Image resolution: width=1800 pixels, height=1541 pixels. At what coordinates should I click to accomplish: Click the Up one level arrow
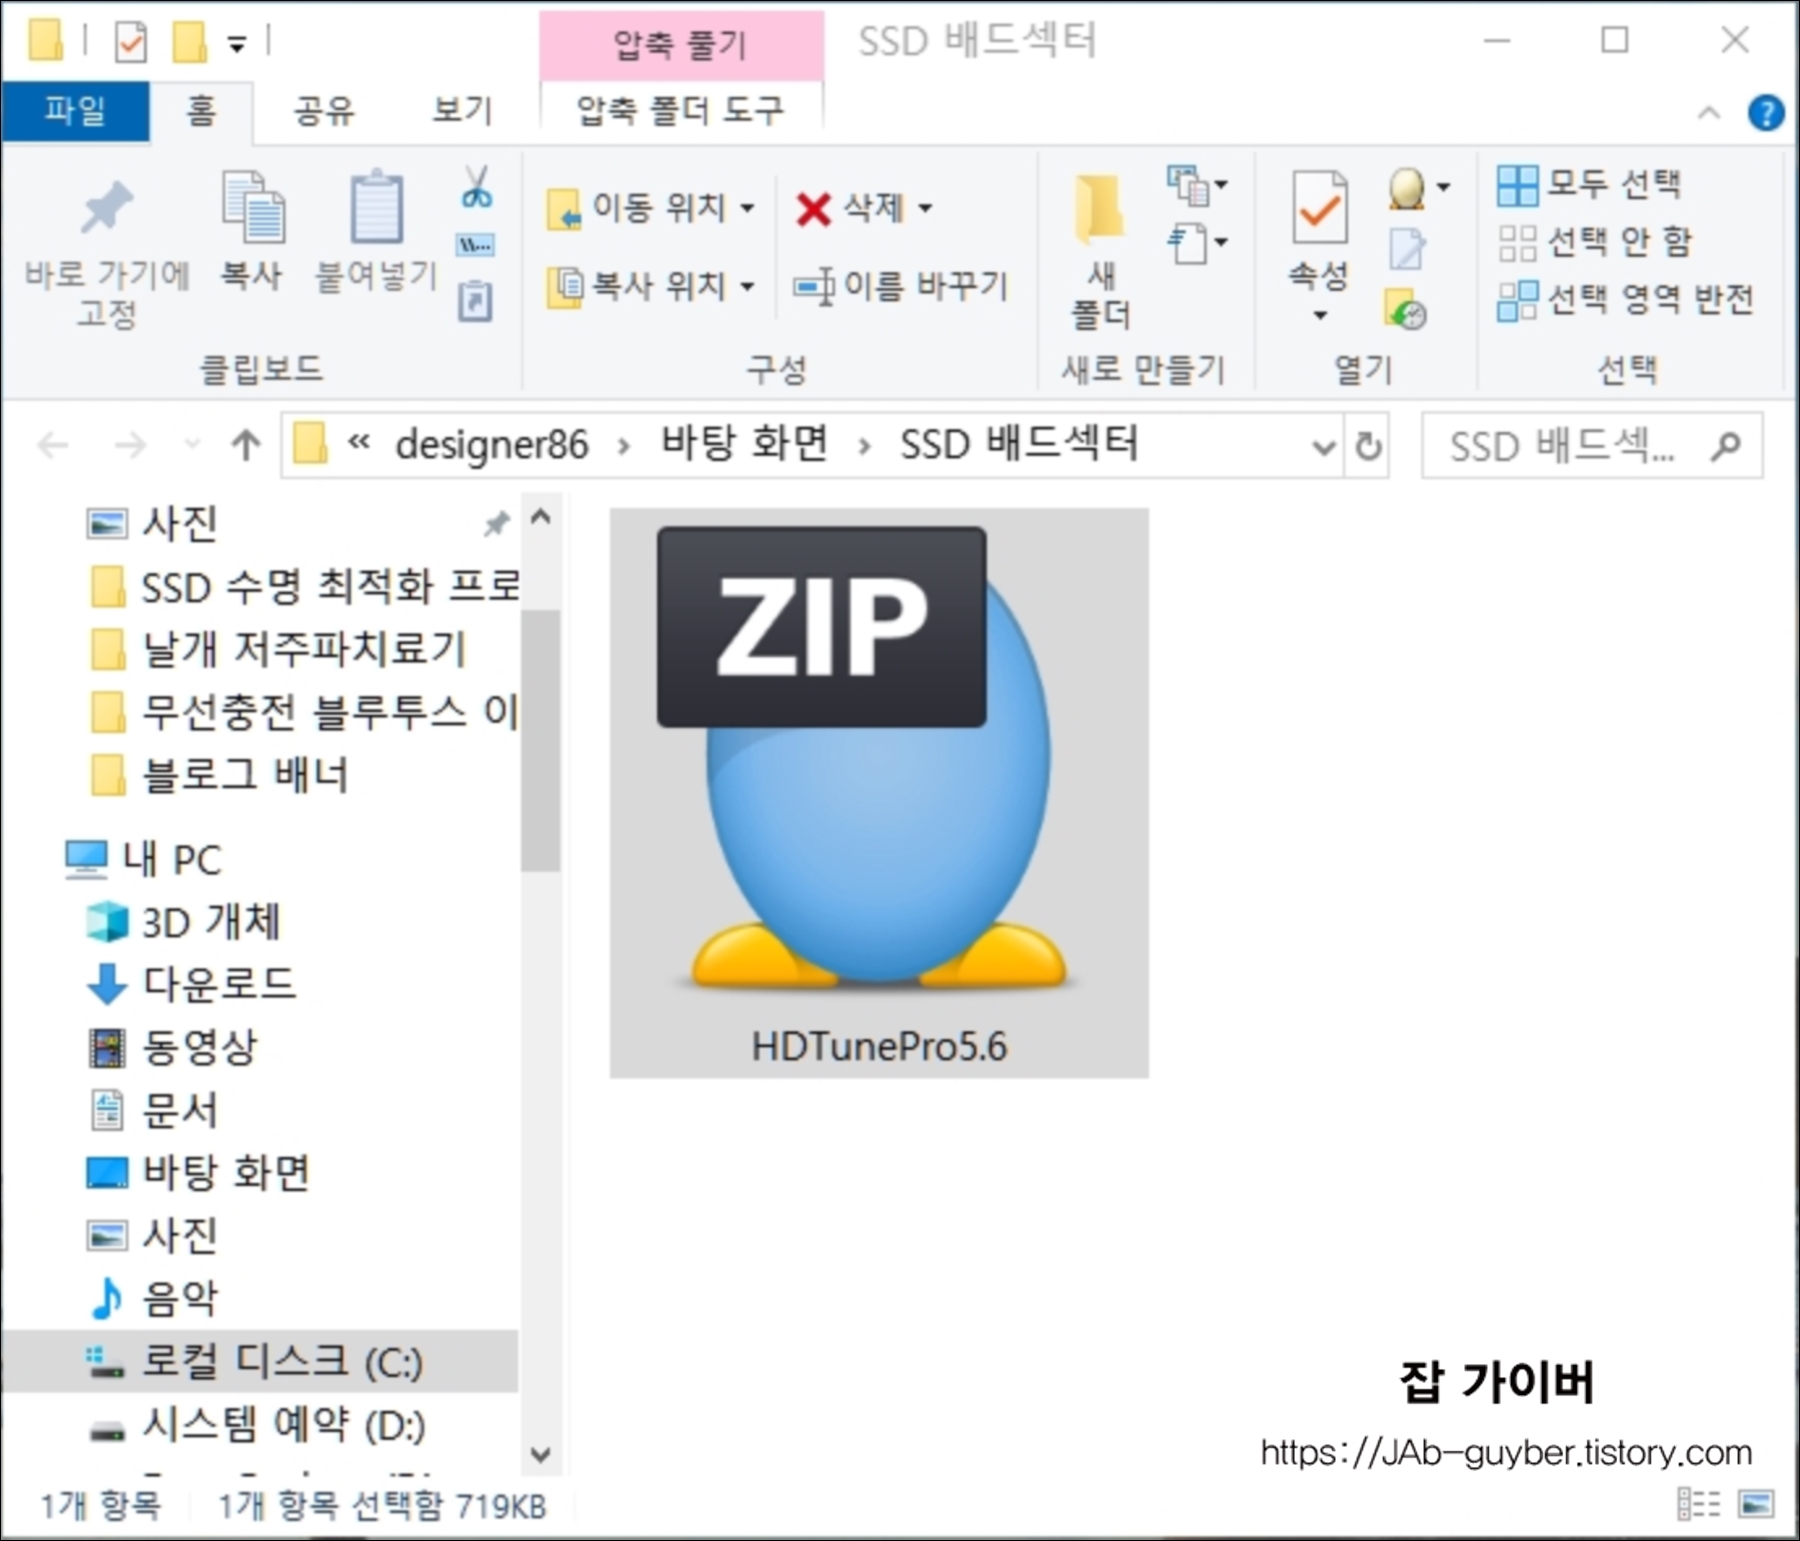[246, 444]
